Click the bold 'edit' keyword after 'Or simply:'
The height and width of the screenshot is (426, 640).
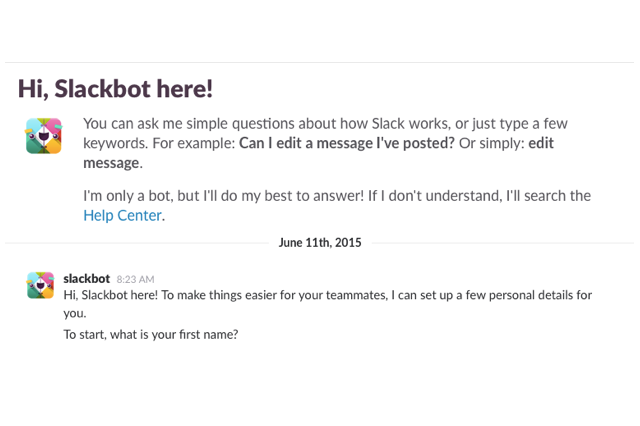541,143
